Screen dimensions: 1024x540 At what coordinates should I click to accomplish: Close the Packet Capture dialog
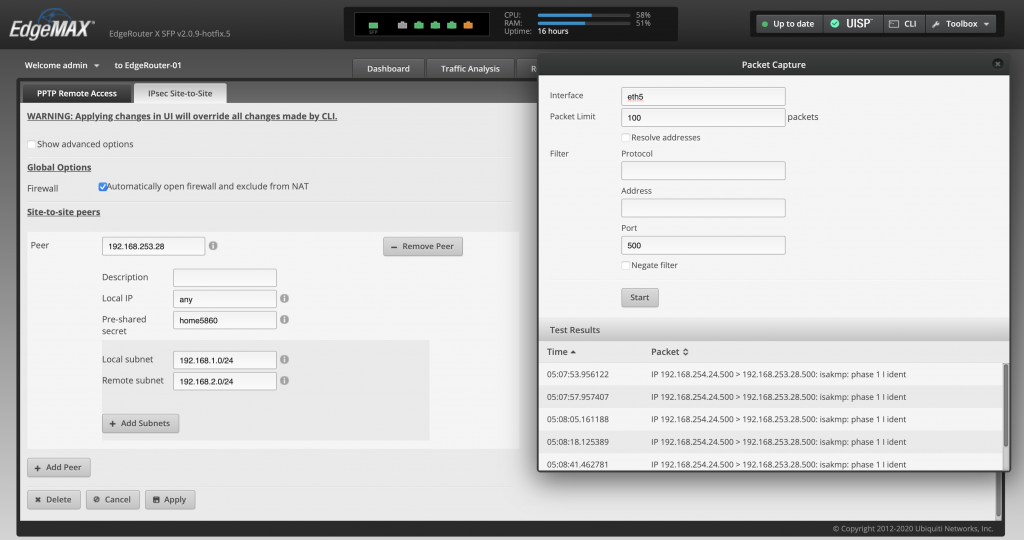pos(997,64)
